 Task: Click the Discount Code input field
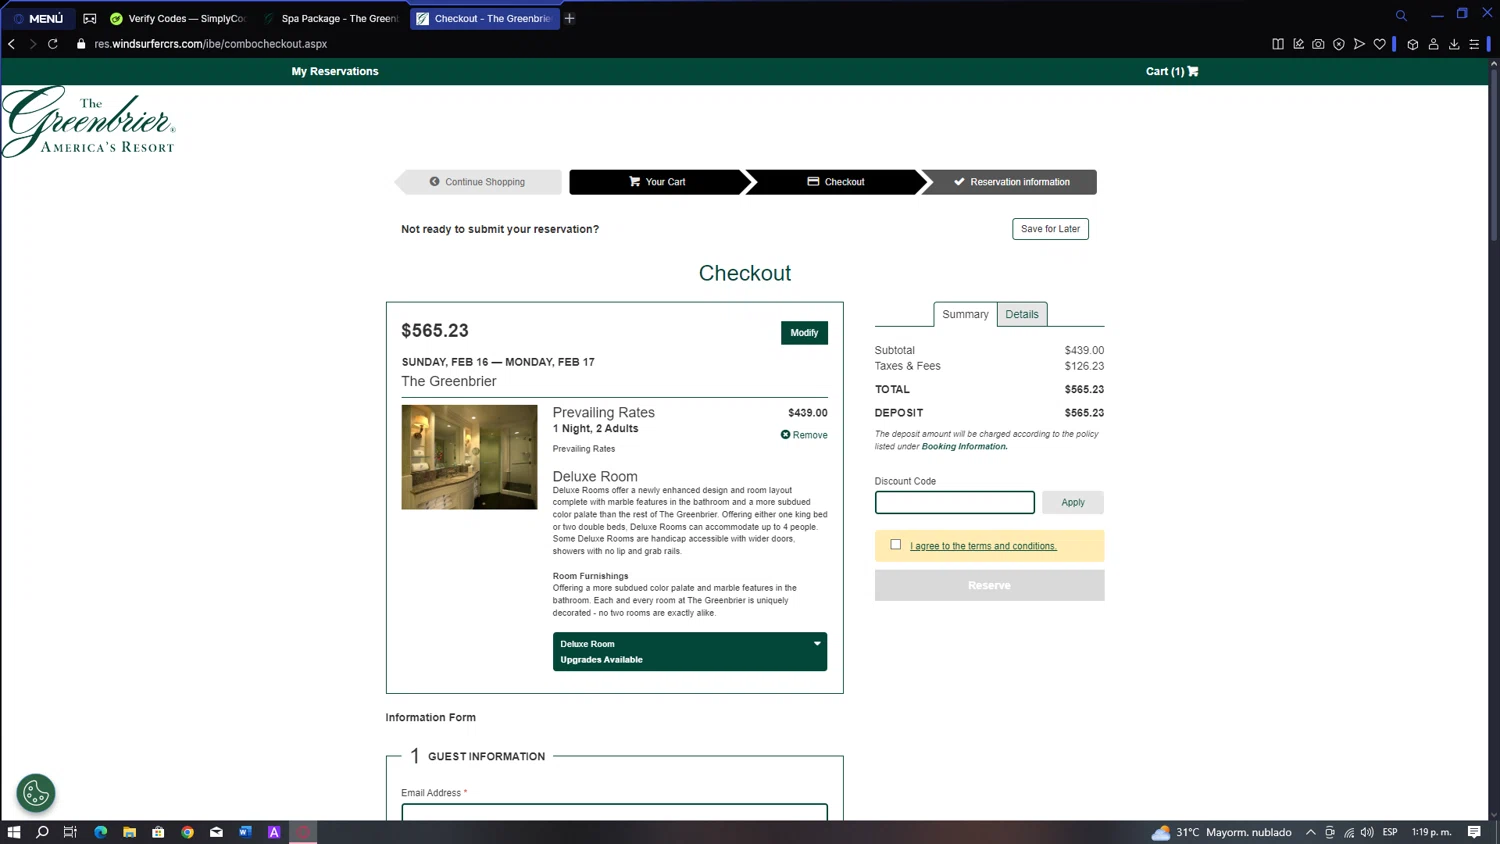click(955, 502)
